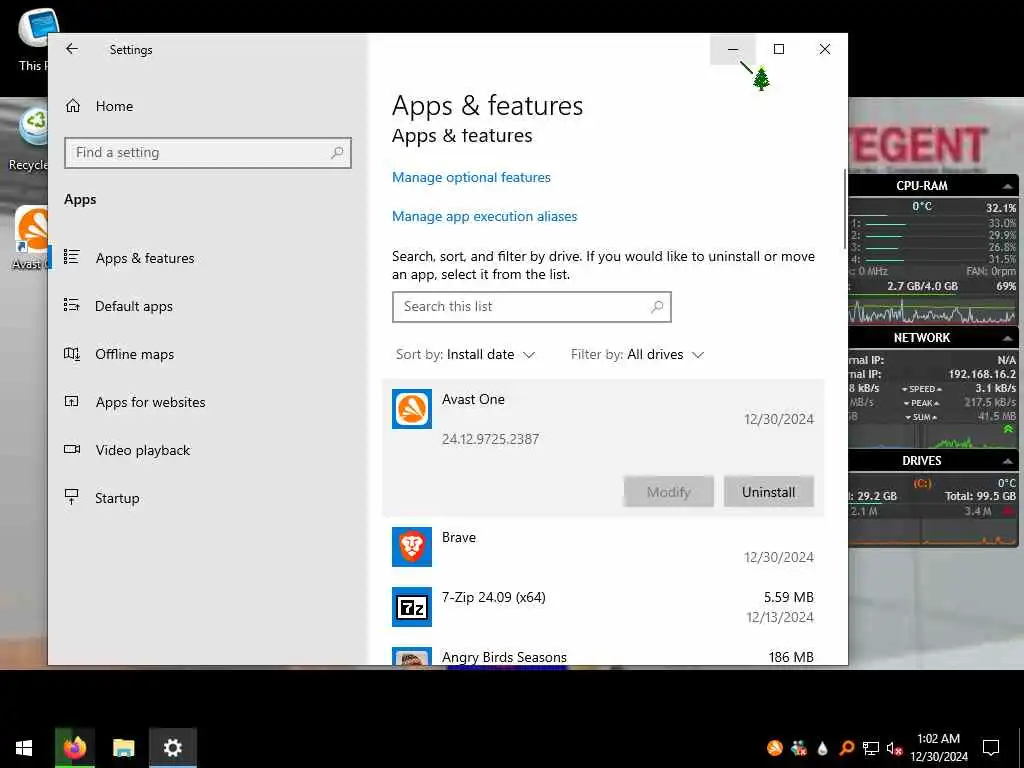Open the clock showing 1:02 AM
The image size is (1024, 768).
(x=938, y=748)
